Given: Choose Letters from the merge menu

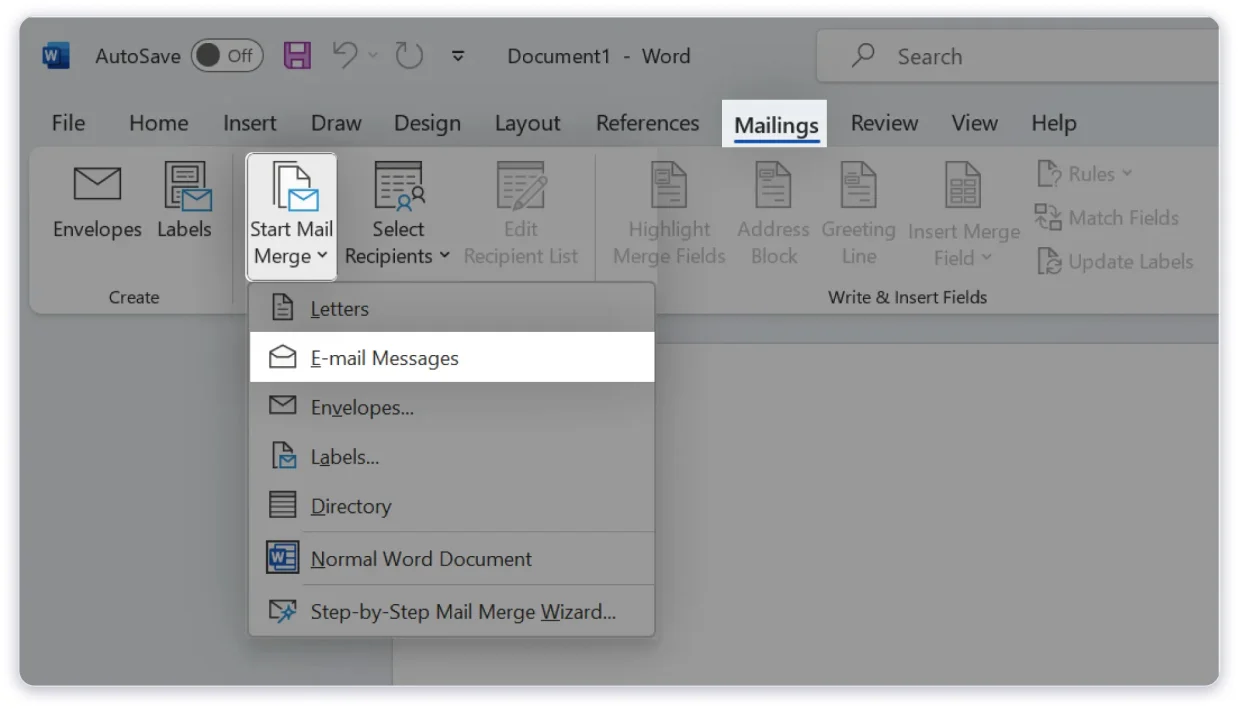Looking at the screenshot, I should 452,309.
